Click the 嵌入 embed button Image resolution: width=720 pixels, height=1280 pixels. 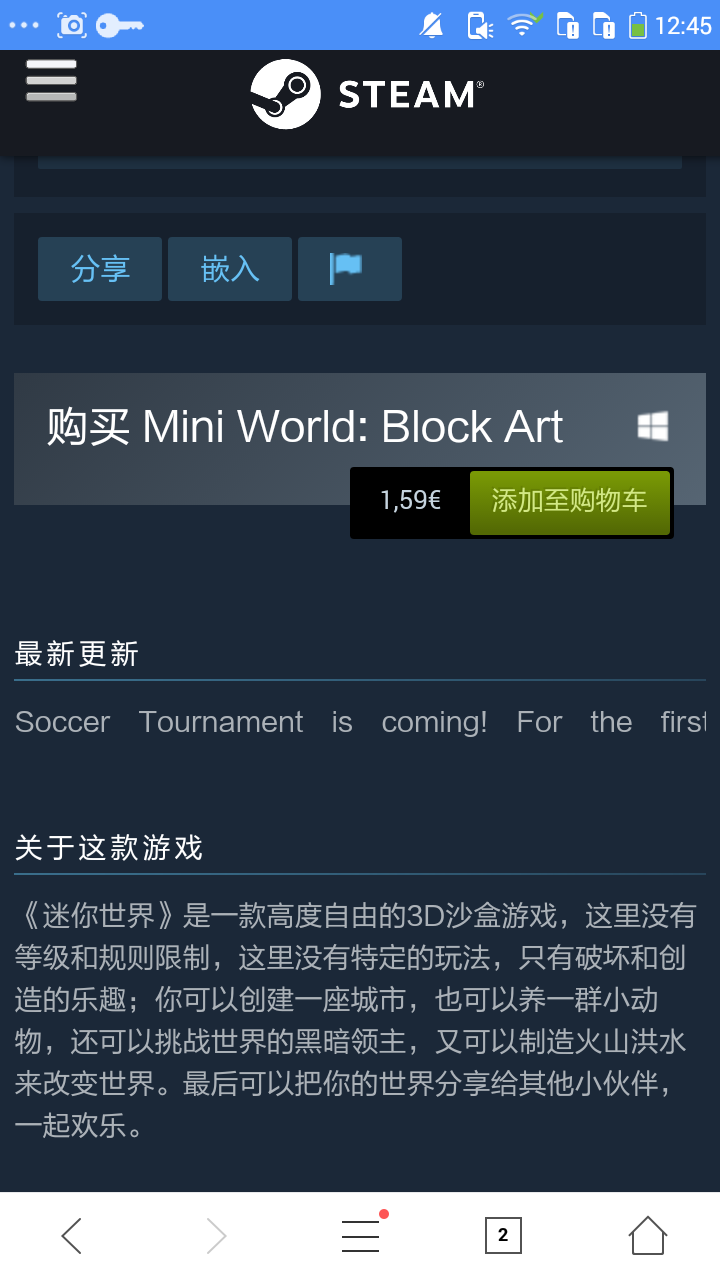pyautogui.click(x=230, y=269)
